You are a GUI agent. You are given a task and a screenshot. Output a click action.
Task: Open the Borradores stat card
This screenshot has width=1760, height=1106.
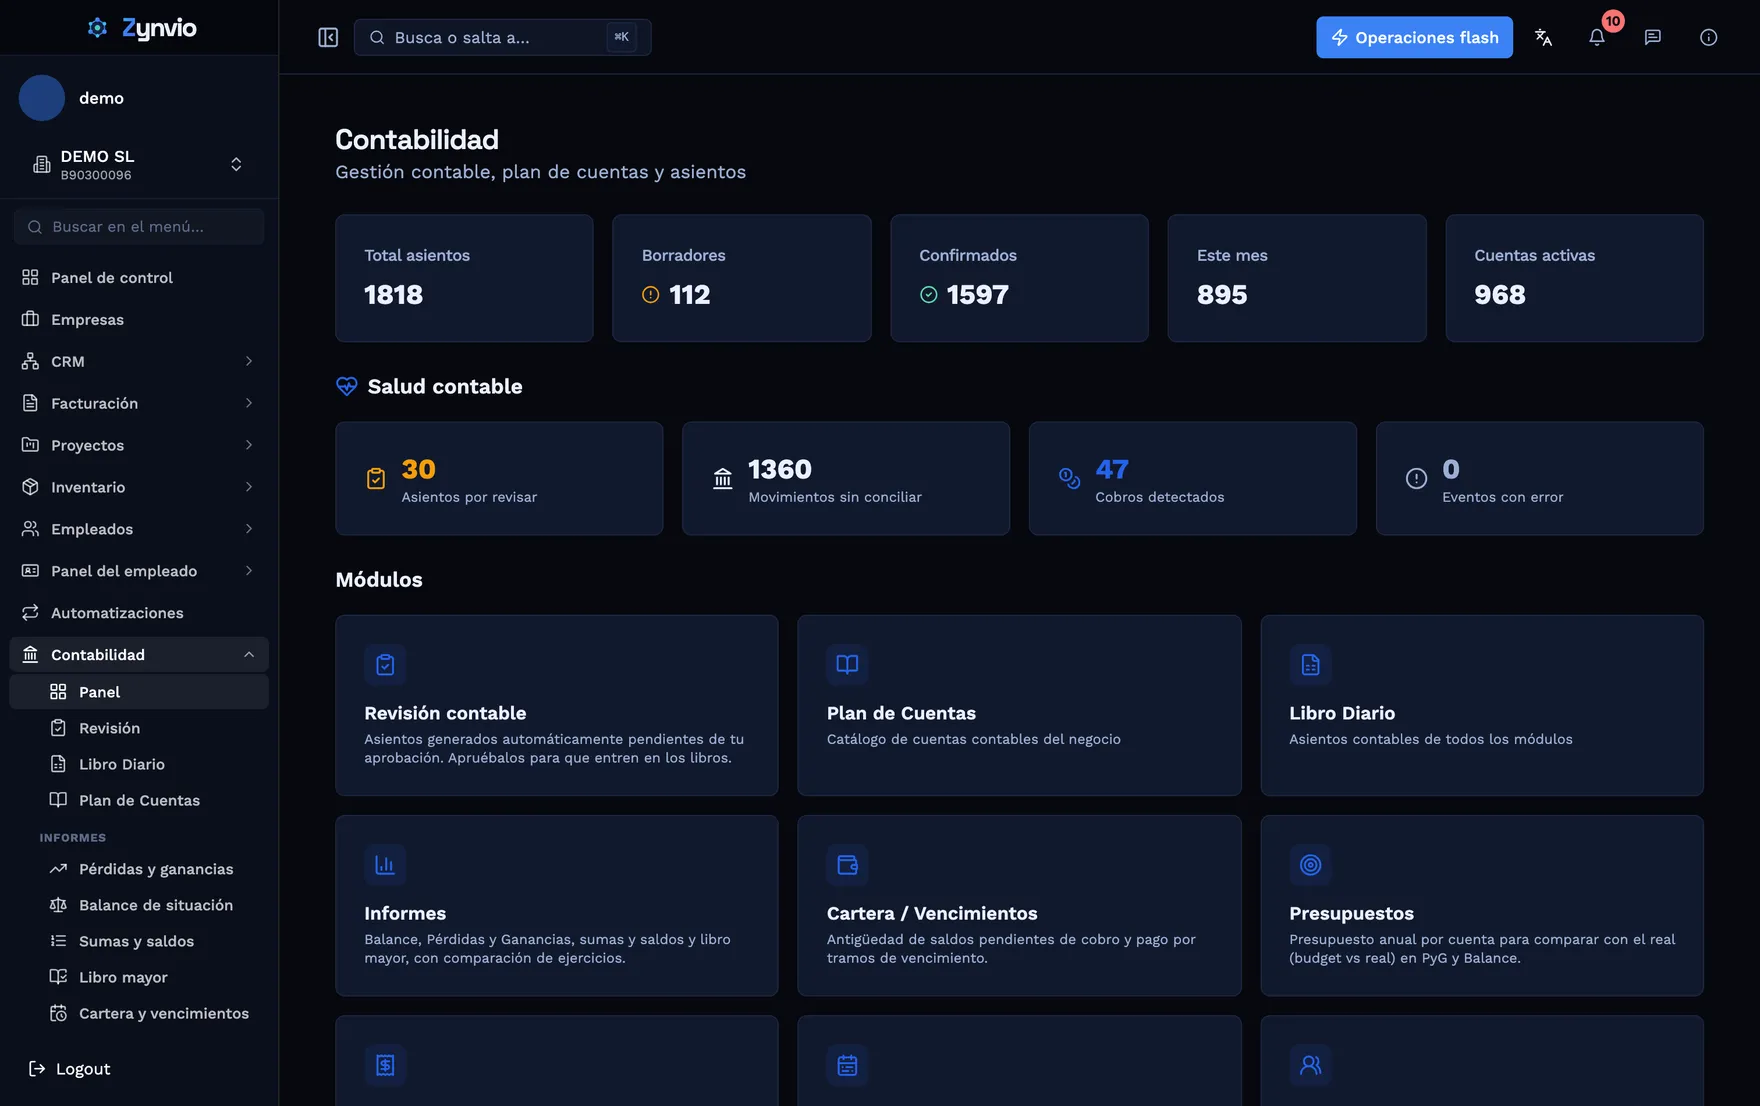tap(741, 278)
